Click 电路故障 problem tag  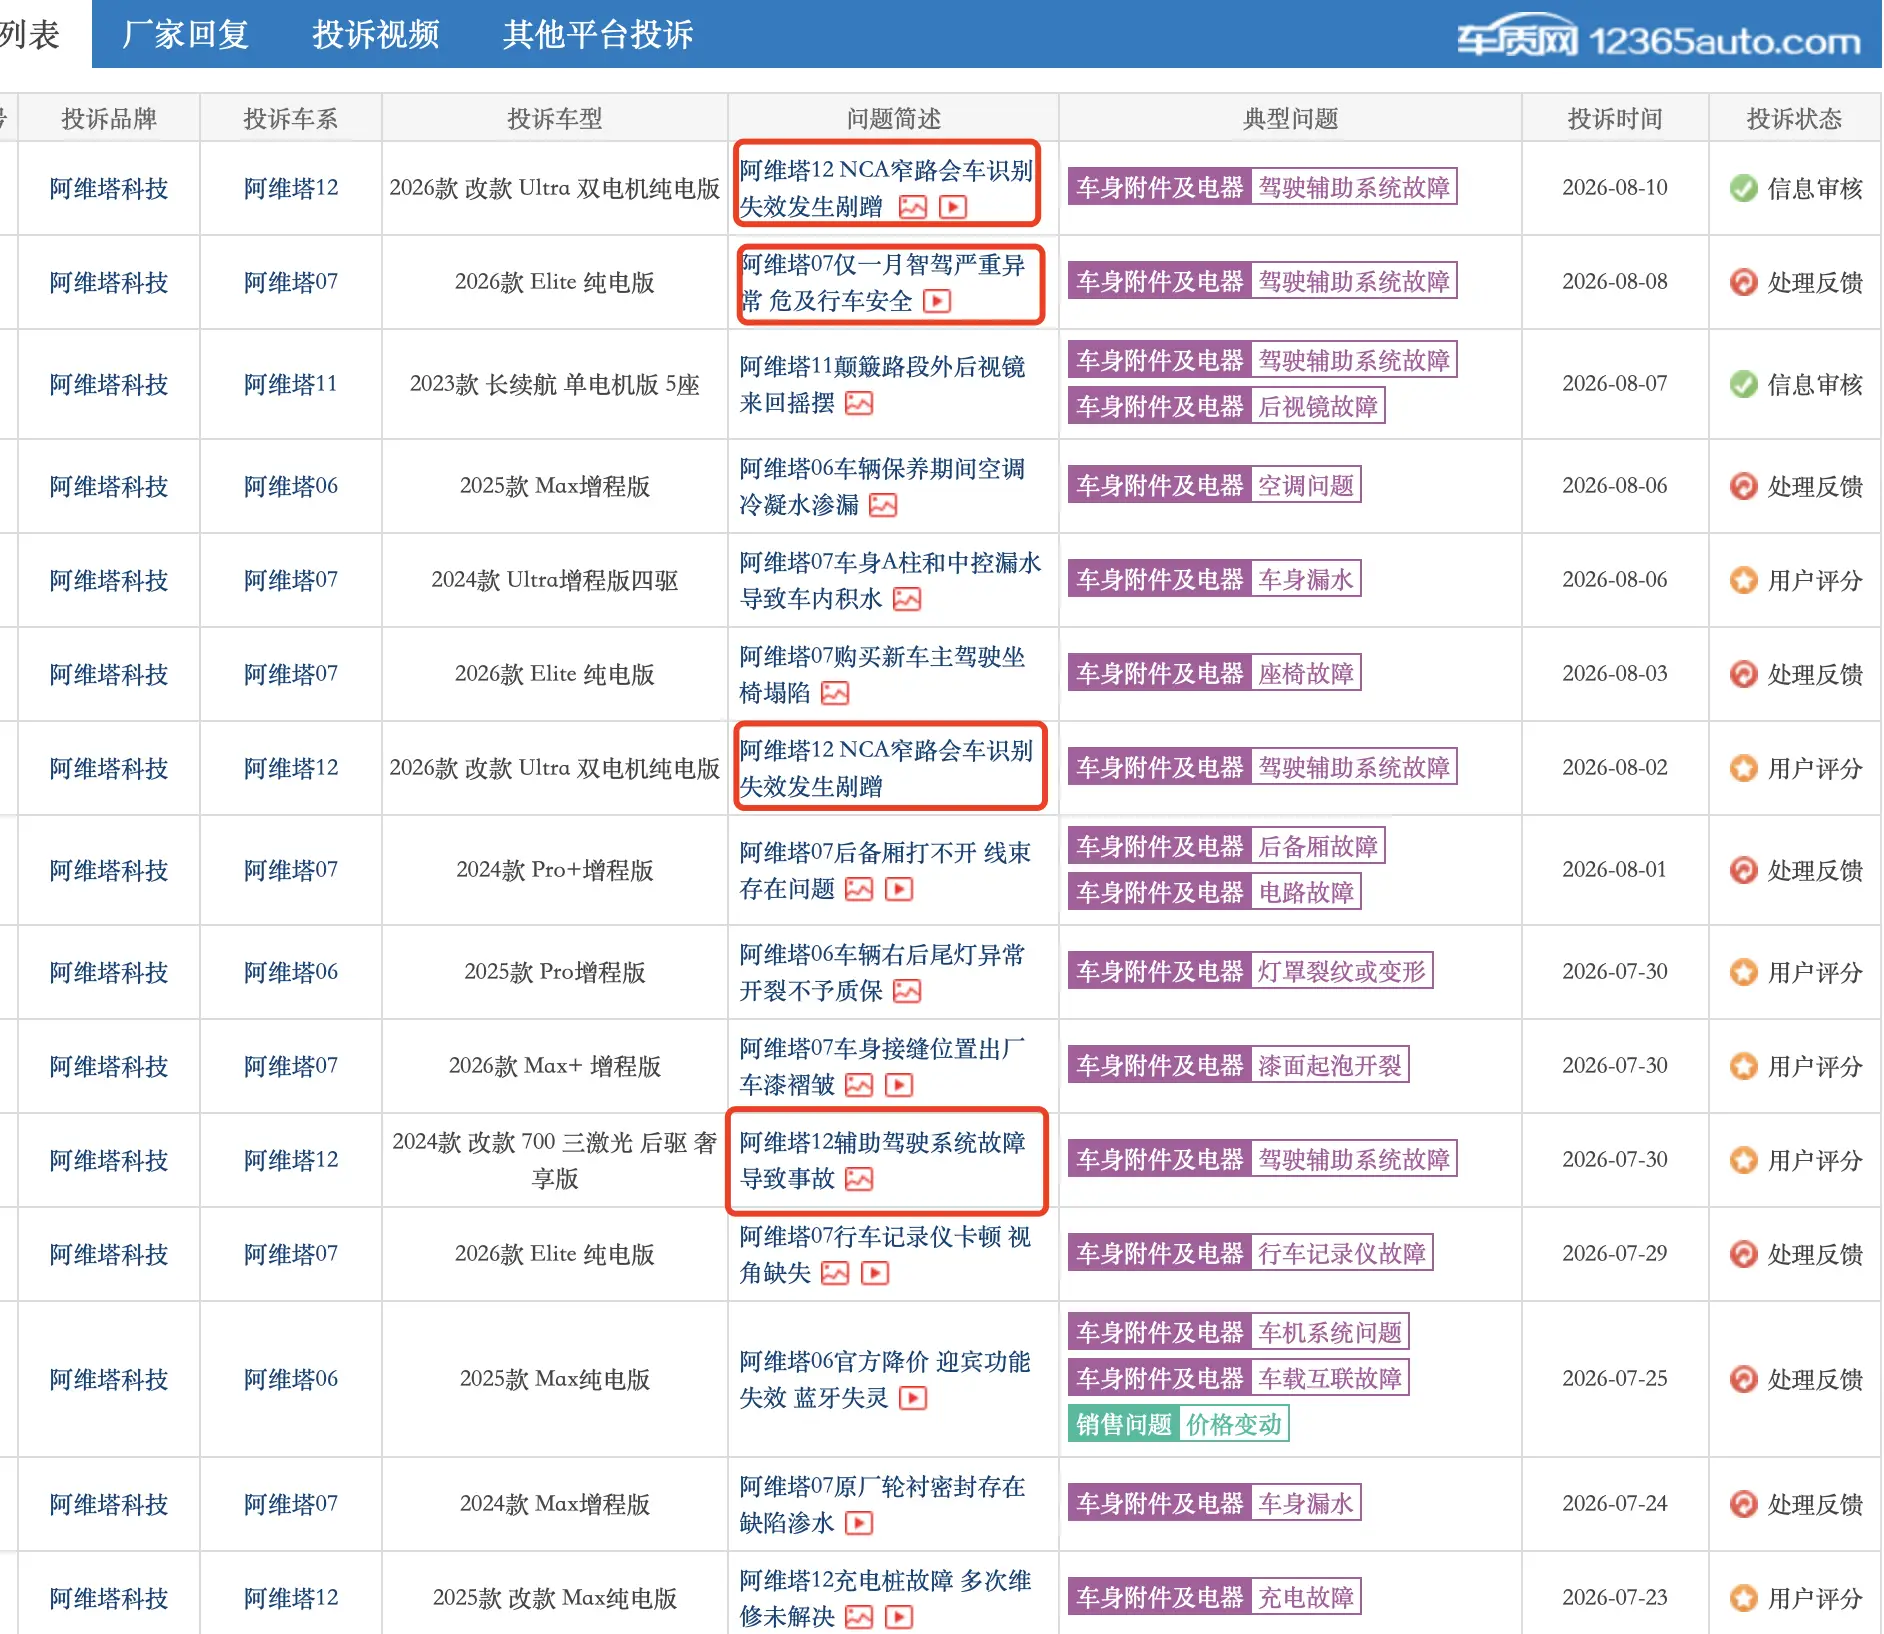pyautogui.click(x=1306, y=892)
